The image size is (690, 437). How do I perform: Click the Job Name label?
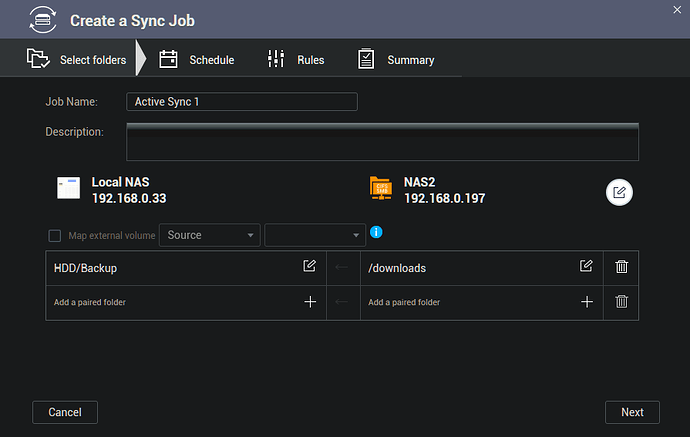click(x=71, y=102)
